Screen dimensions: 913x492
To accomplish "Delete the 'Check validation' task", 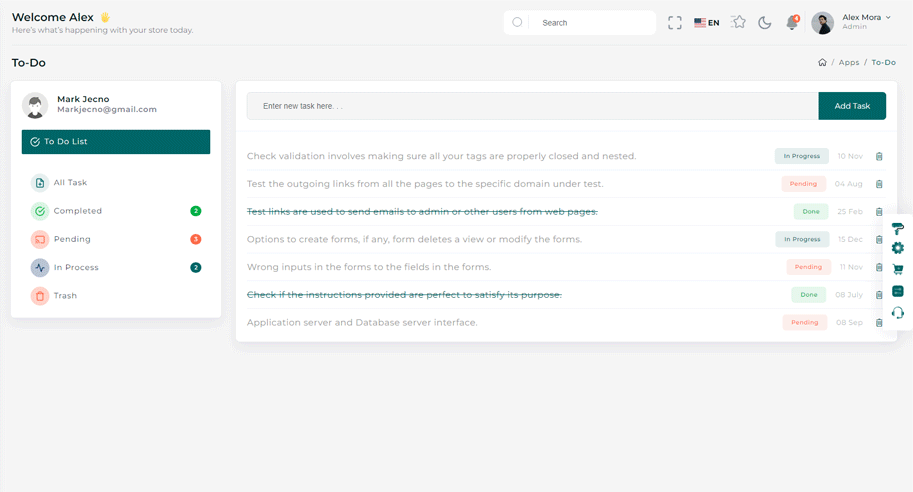I will pyautogui.click(x=879, y=157).
